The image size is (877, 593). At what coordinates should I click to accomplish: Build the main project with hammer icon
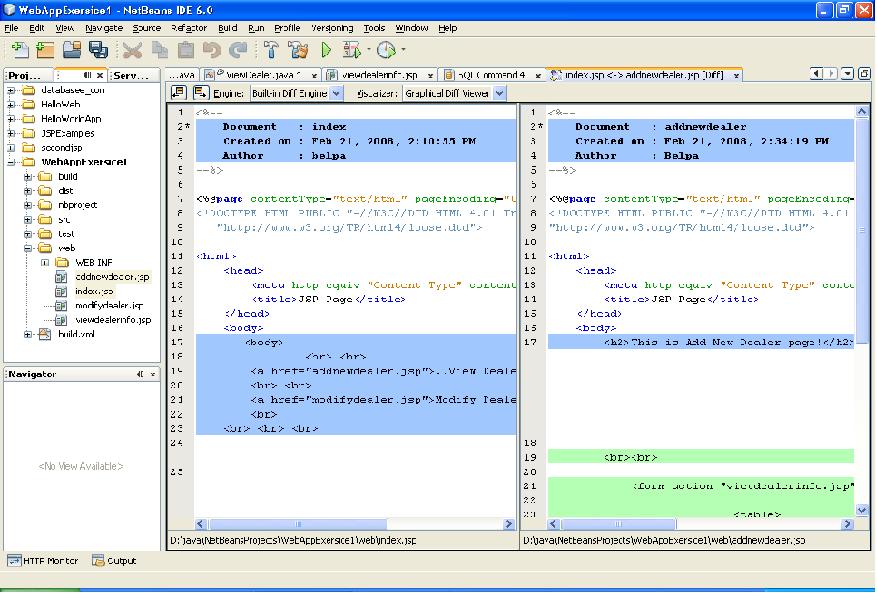click(x=271, y=50)
